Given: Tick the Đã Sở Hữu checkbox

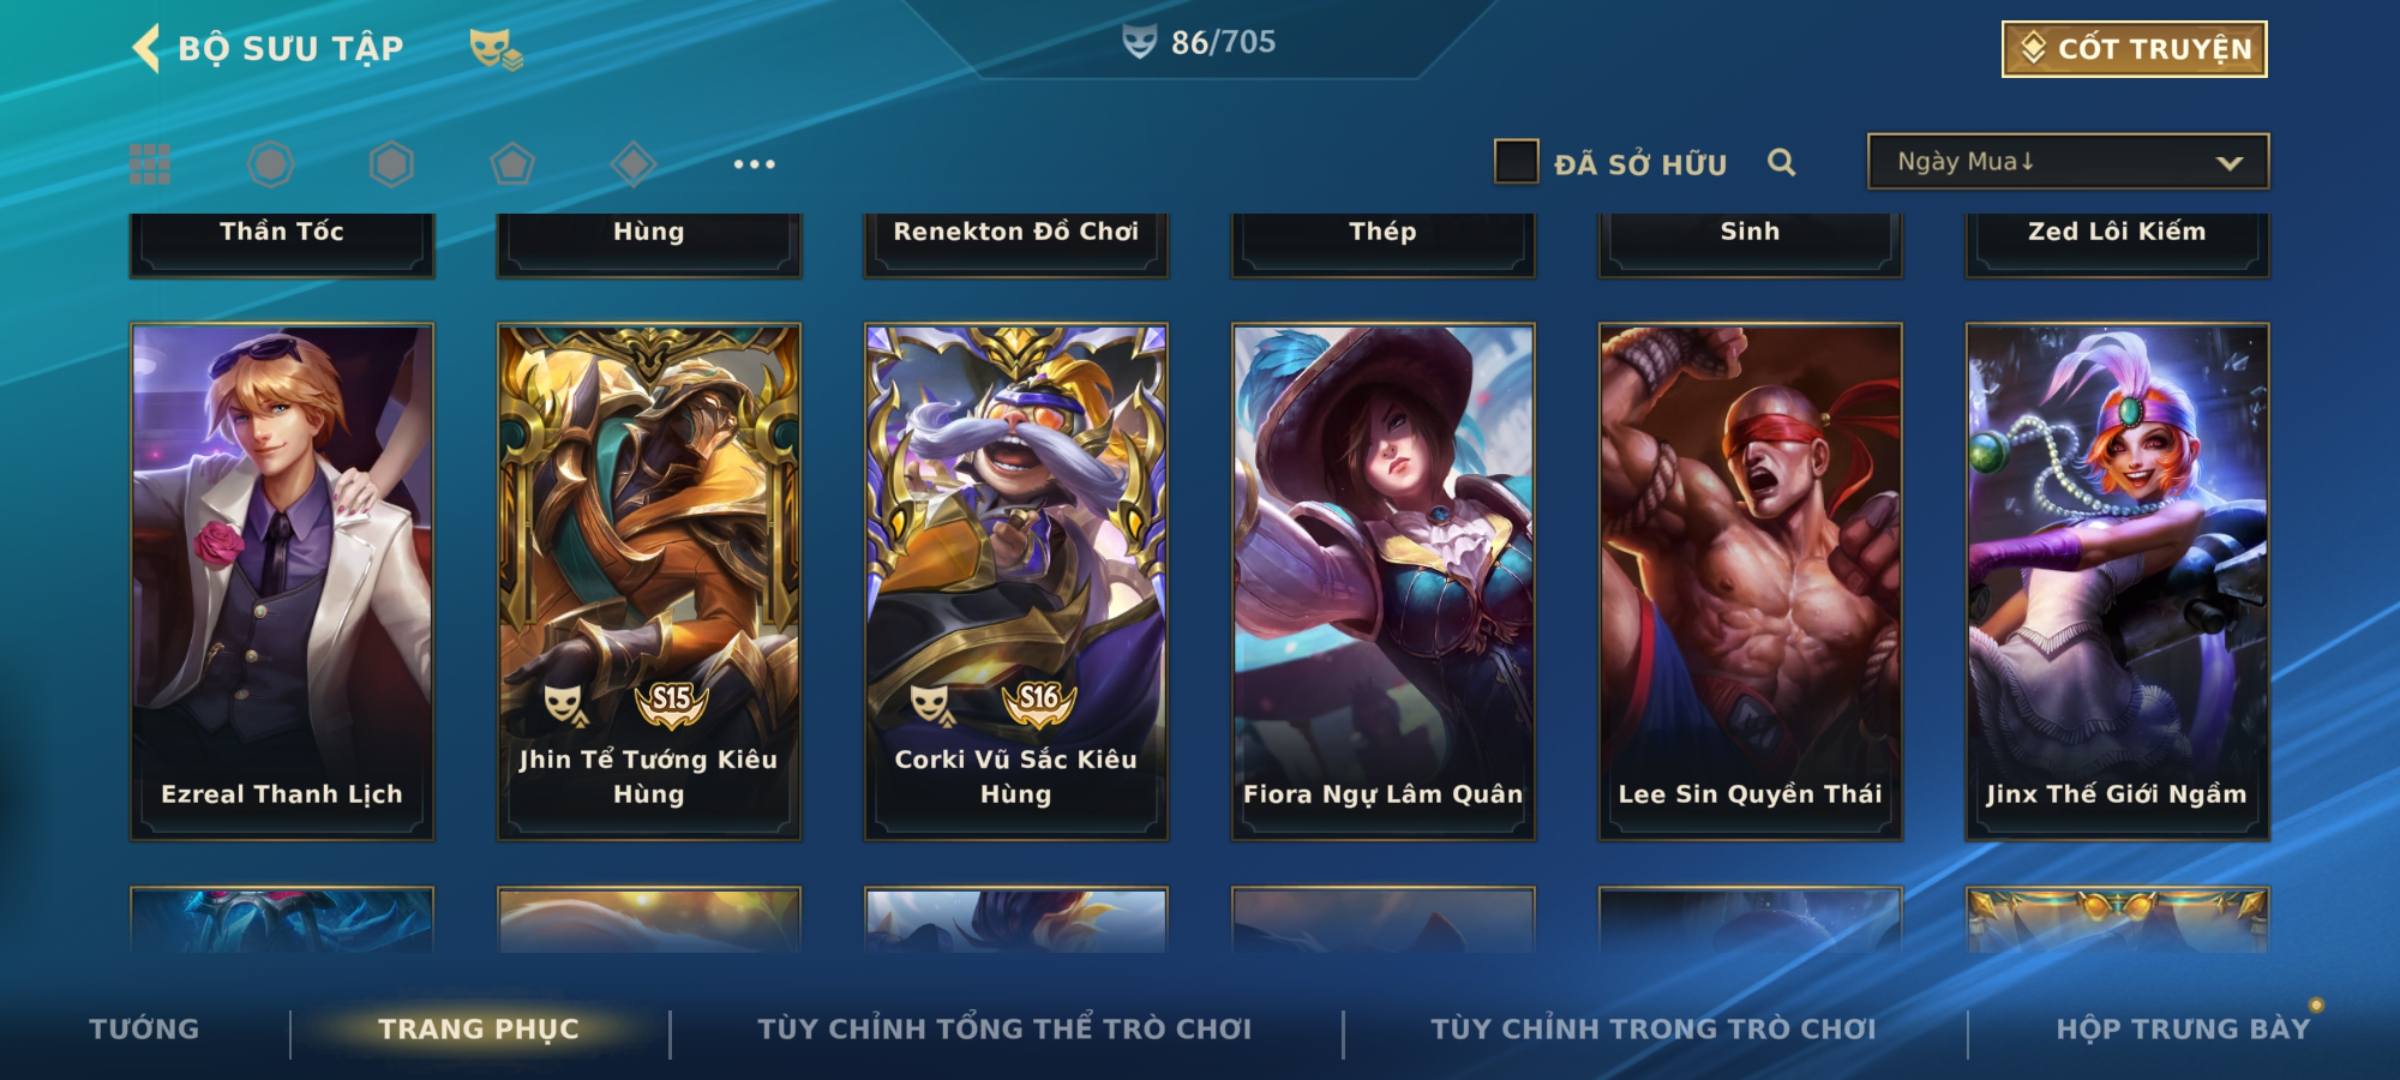Looking at the screenshot, I should (x=1516, y=161).
